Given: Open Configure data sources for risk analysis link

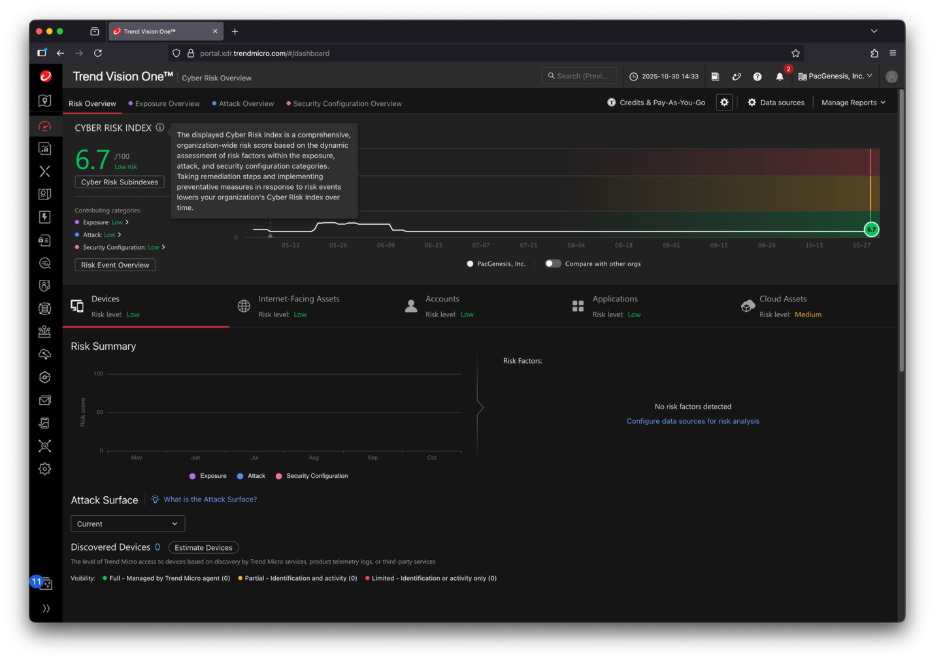Looking at the screenshot, I should 692,421.
